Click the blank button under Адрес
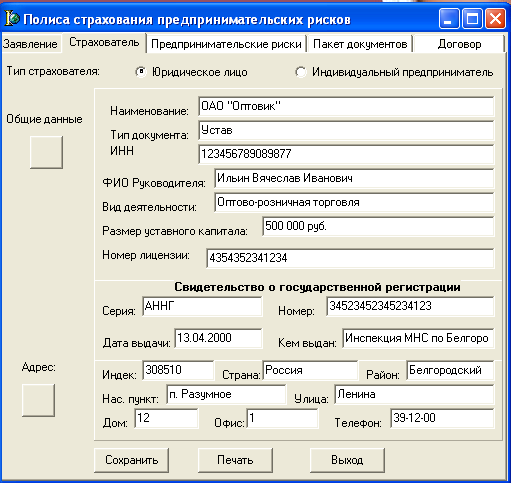Image resolution: width=511 pixels, height=483 pixels. [38, 400]
